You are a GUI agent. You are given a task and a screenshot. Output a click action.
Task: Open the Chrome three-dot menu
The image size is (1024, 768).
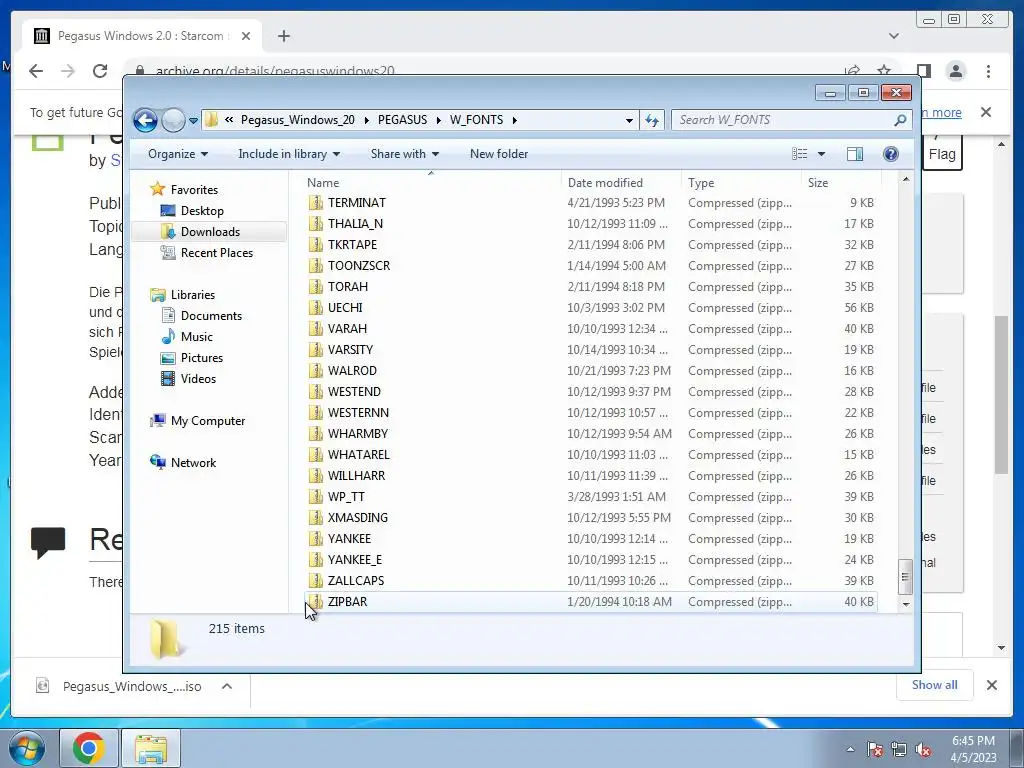(988, 71)
